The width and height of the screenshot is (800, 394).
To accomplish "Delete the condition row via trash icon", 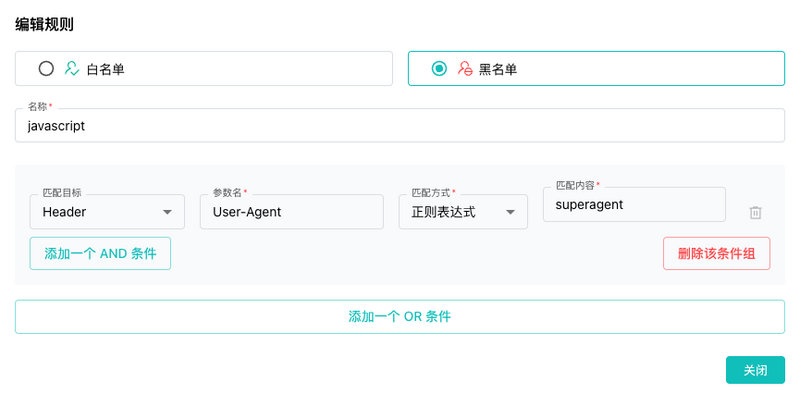I will pyautogui.click(x=755, y=213).
